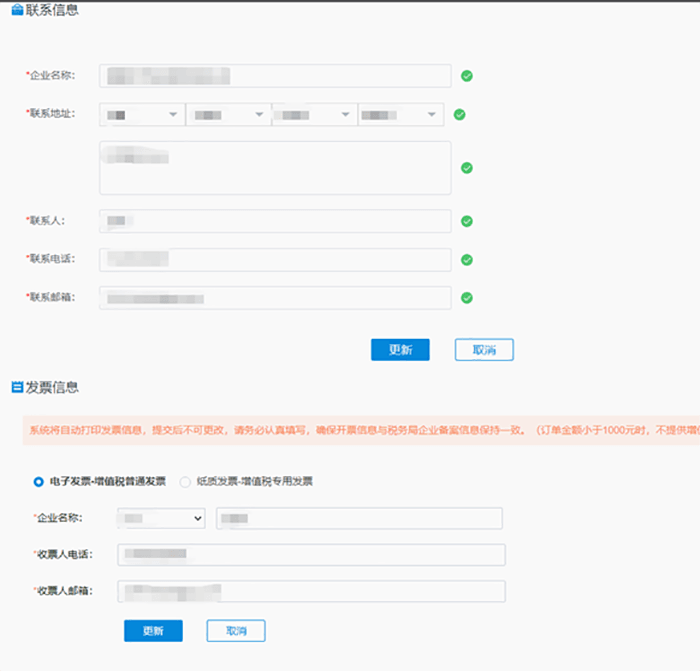Click green check next to address dropdown row

click(x=459, y=115)
